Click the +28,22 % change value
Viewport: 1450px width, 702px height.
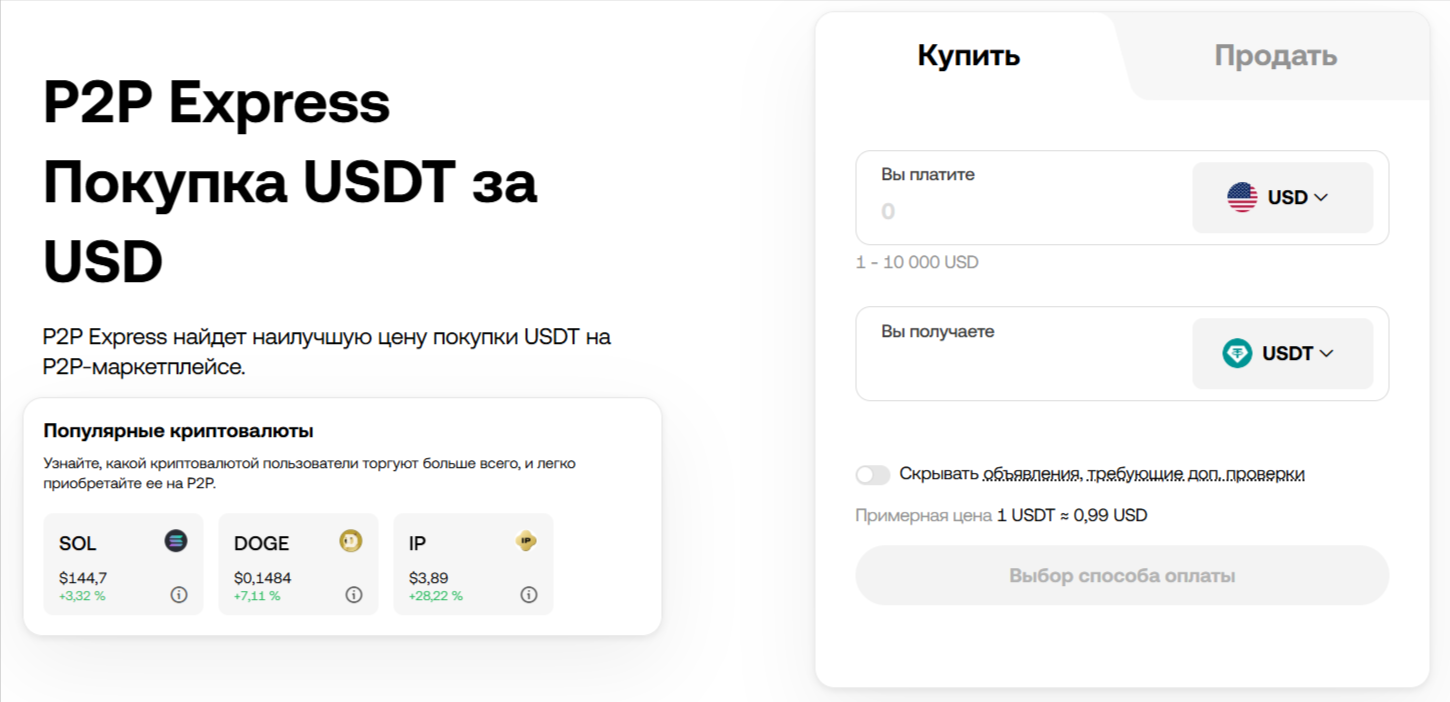coord(436,596)
